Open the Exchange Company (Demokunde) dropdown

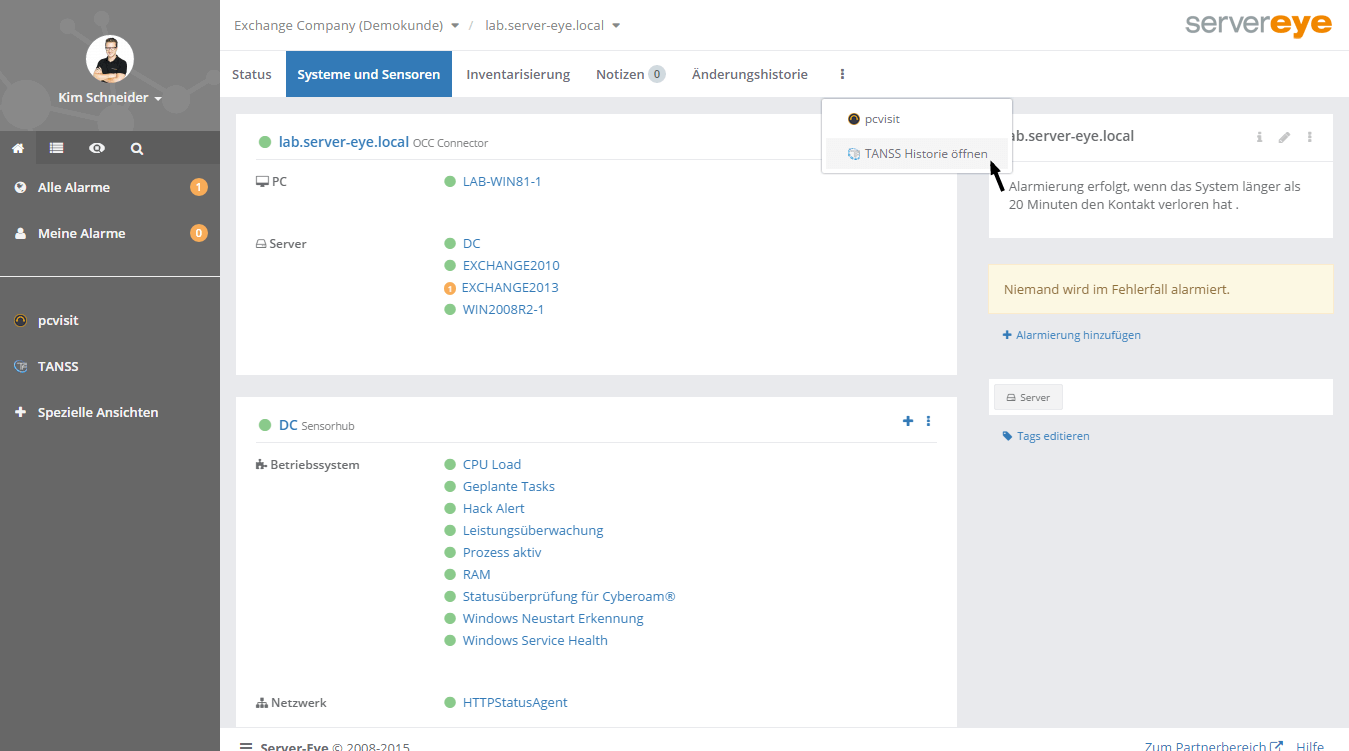346,25
